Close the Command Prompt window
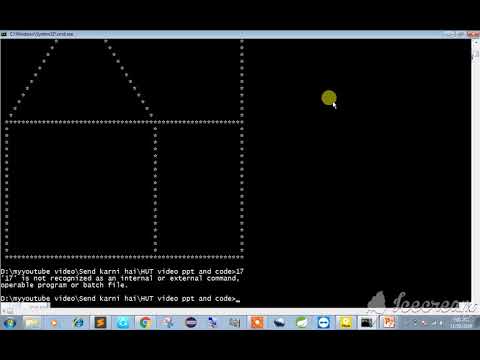The width and height of the screenshot is (480, 360). (473, 34)
